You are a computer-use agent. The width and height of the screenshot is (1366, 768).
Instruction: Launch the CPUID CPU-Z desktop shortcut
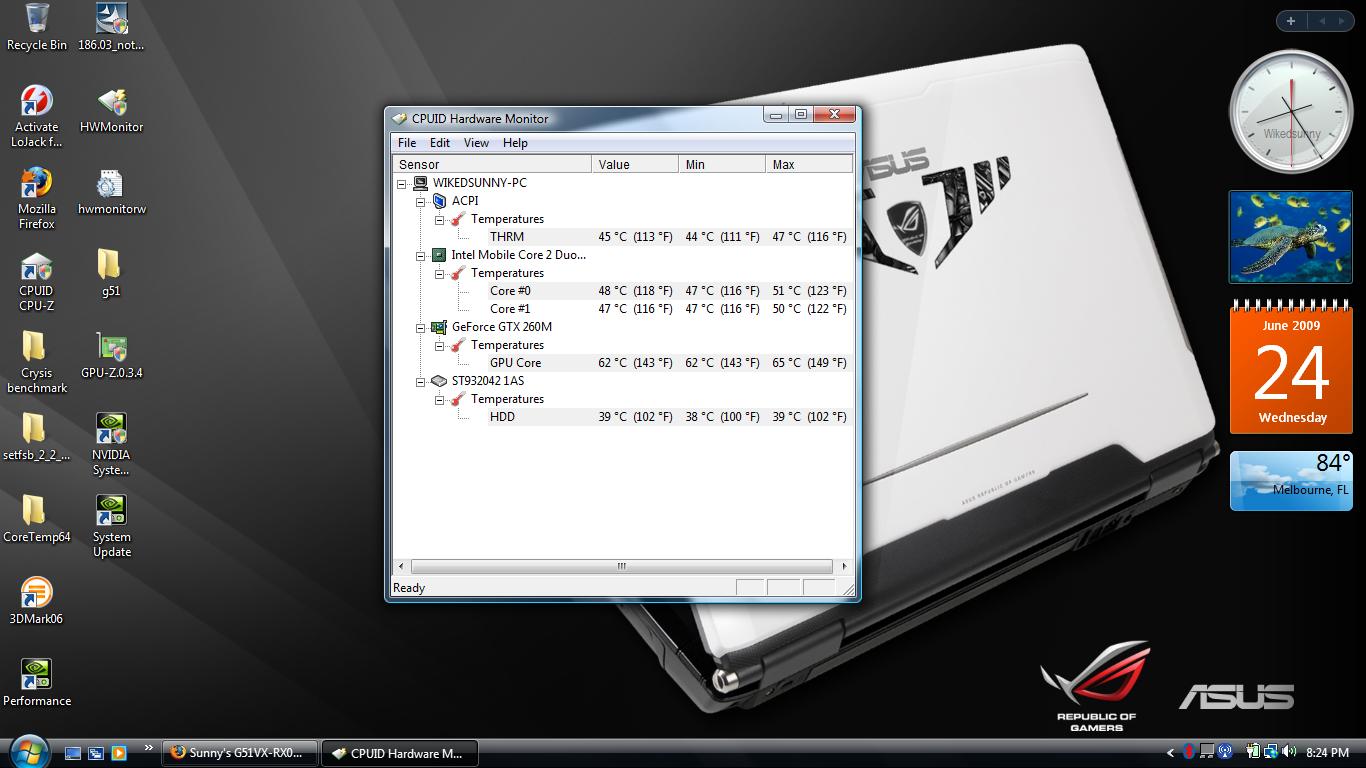[x=37, y=280]
